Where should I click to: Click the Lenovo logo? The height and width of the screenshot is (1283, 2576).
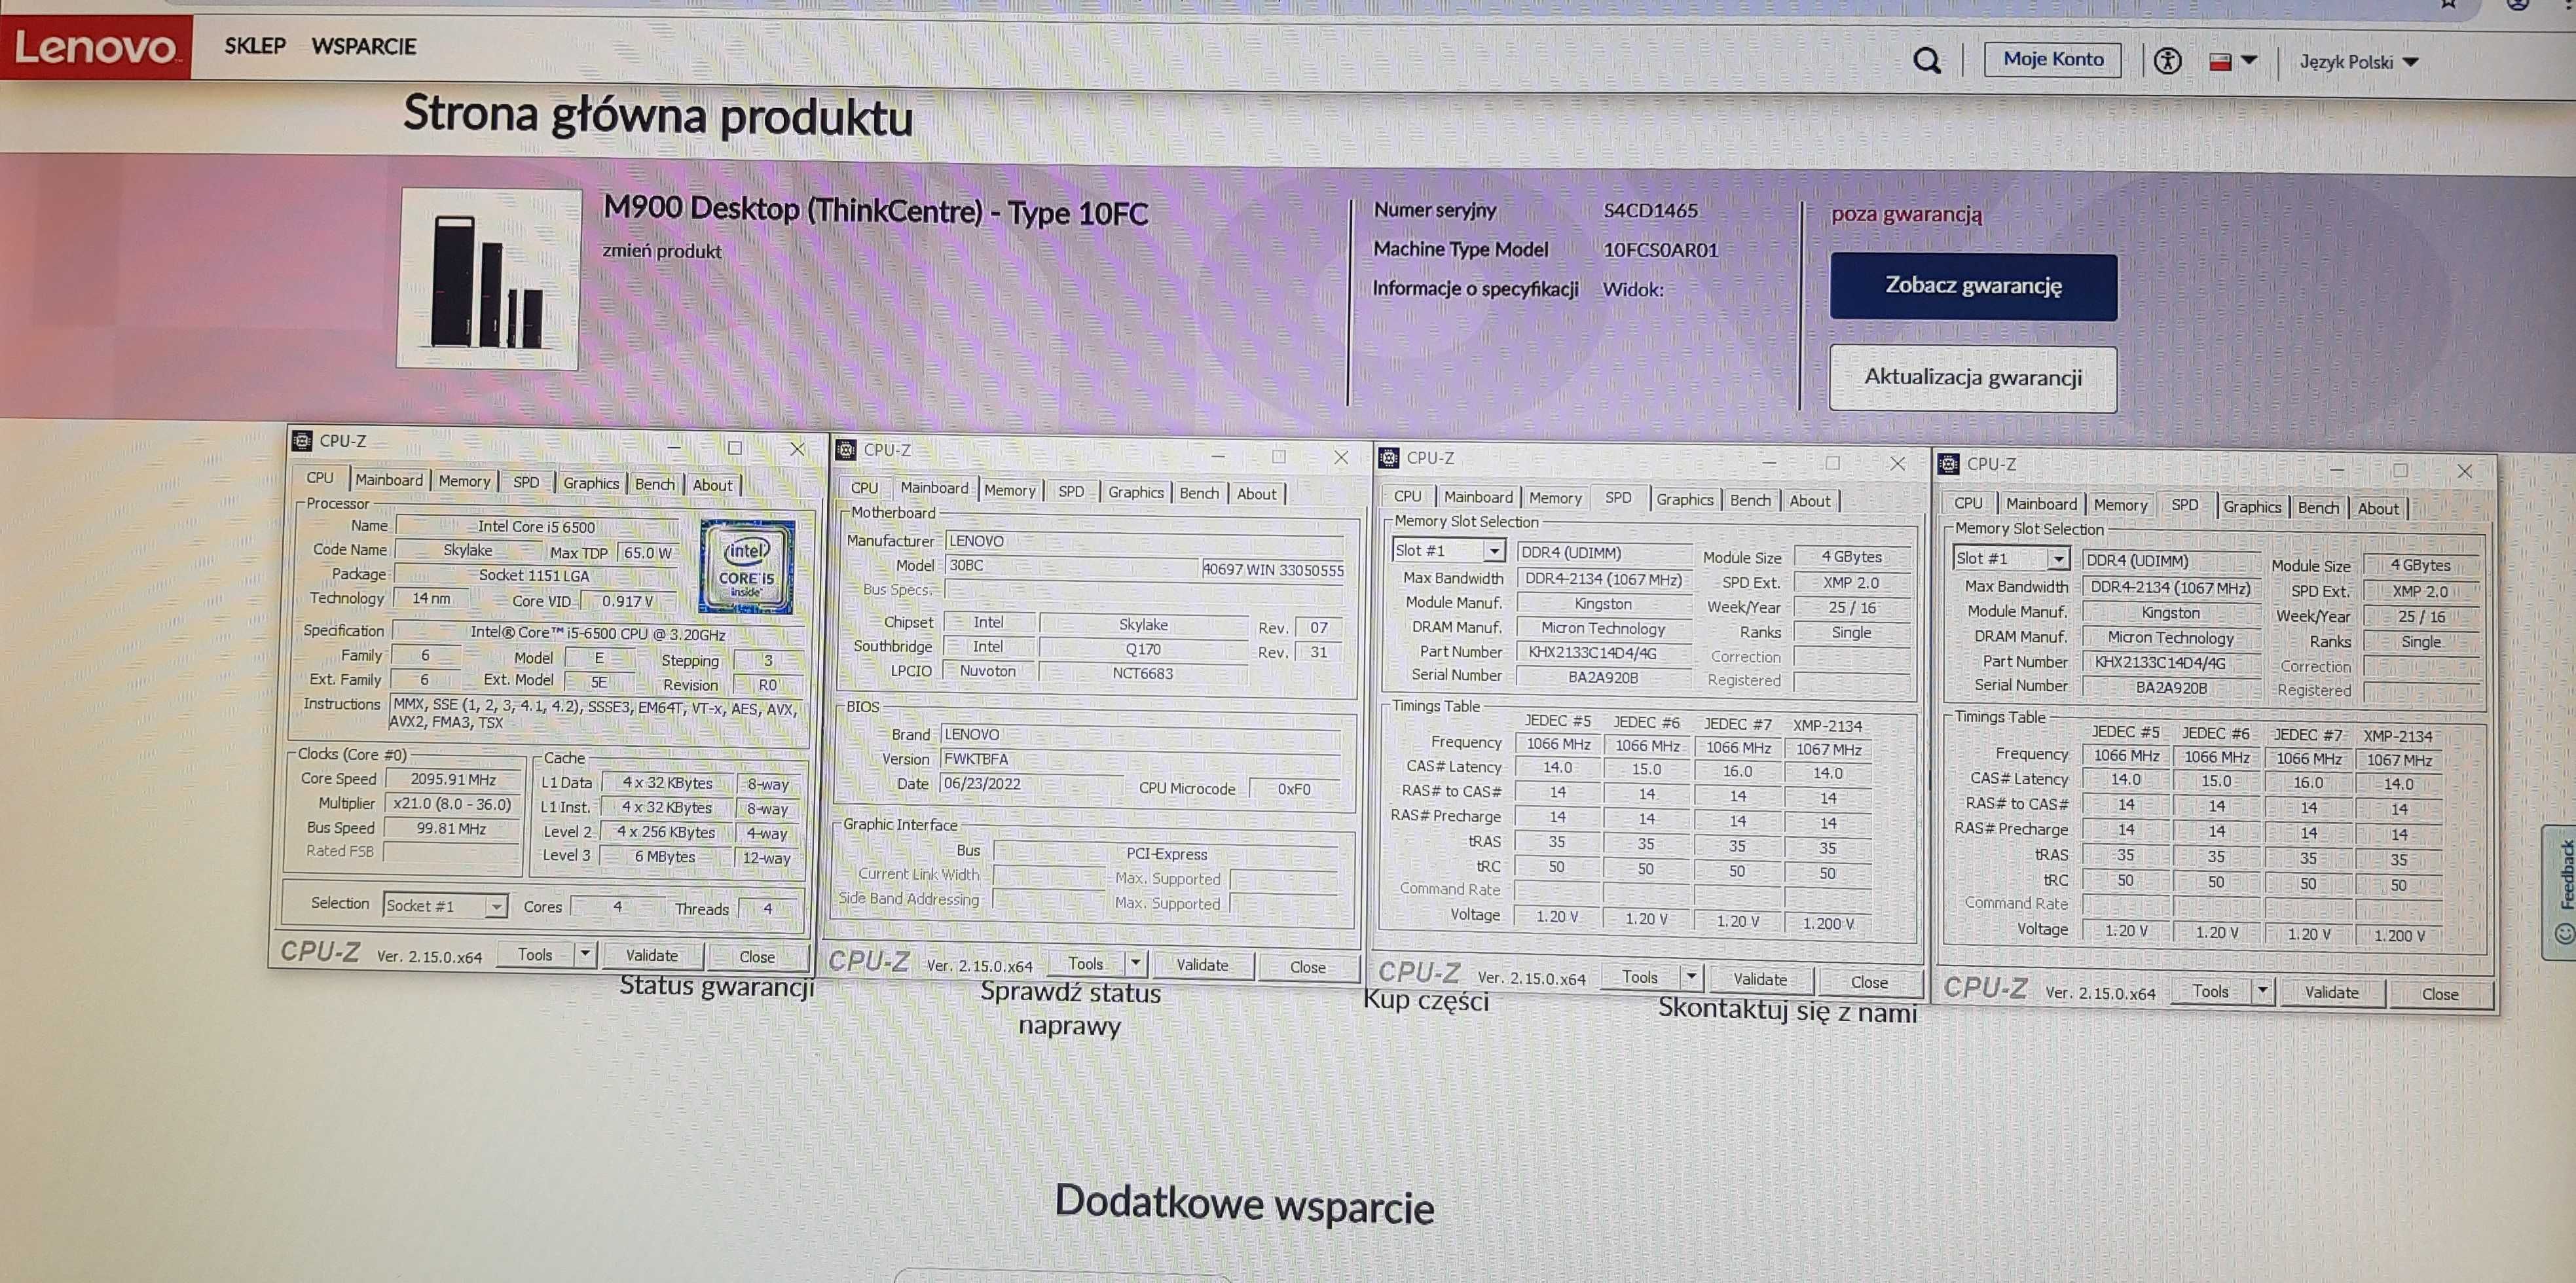tap(96, 47)
